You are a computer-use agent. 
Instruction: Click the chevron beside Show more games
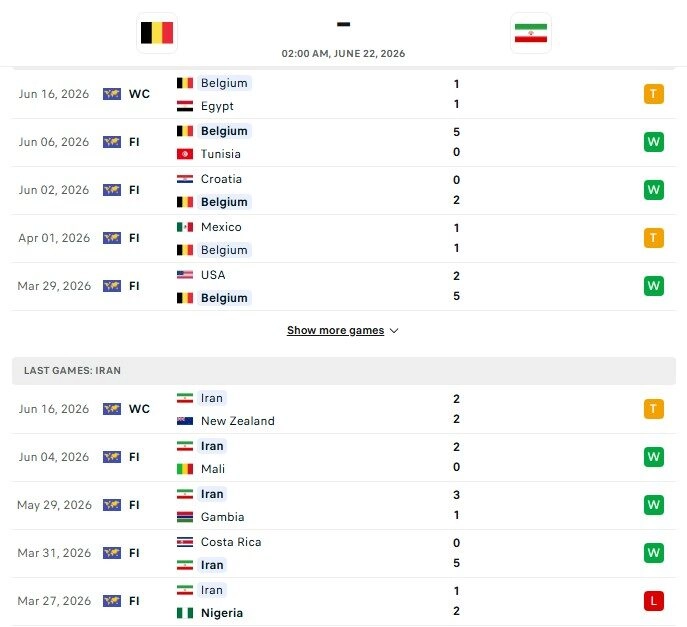click(x=394, y=331)
